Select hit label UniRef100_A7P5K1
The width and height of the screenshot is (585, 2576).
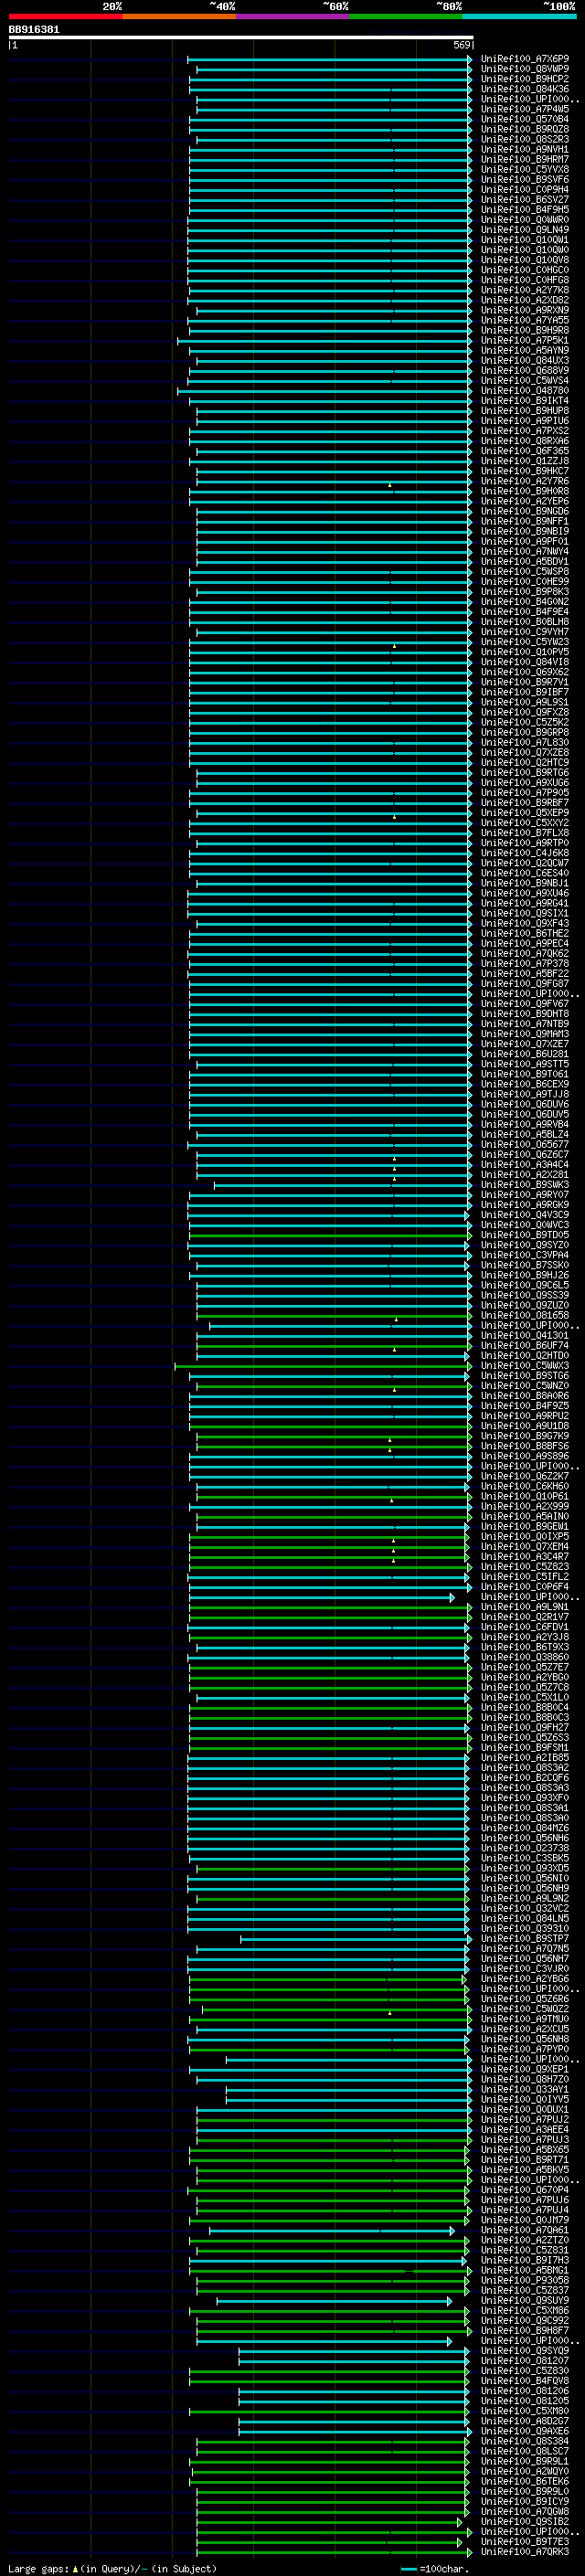point(525,340)
